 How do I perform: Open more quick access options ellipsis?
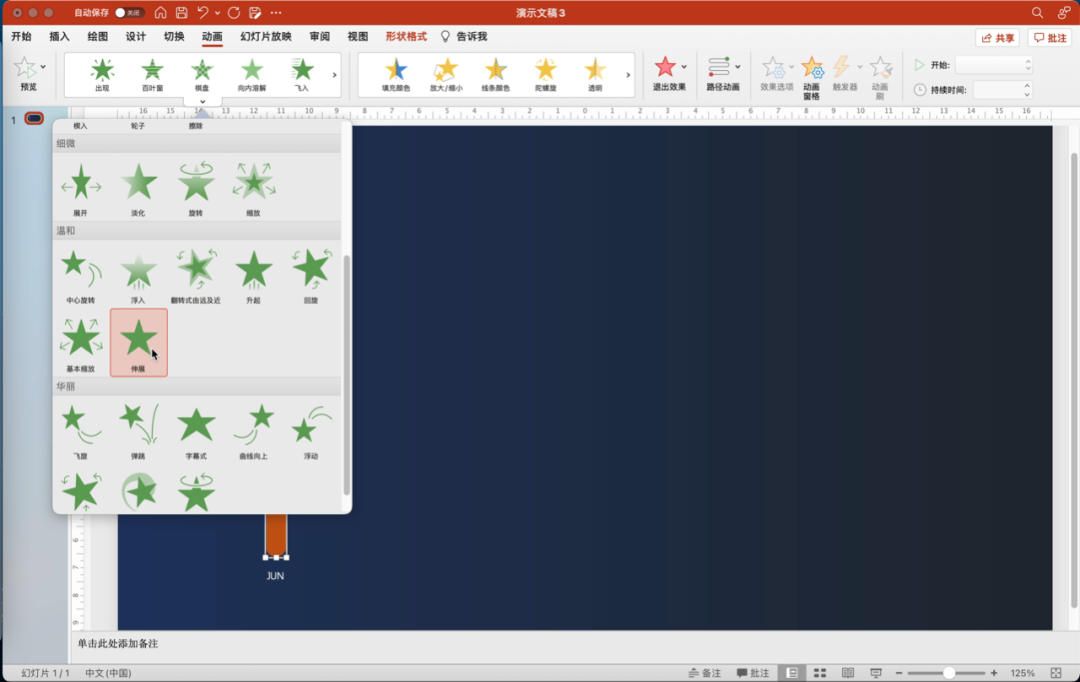(276, 12)
